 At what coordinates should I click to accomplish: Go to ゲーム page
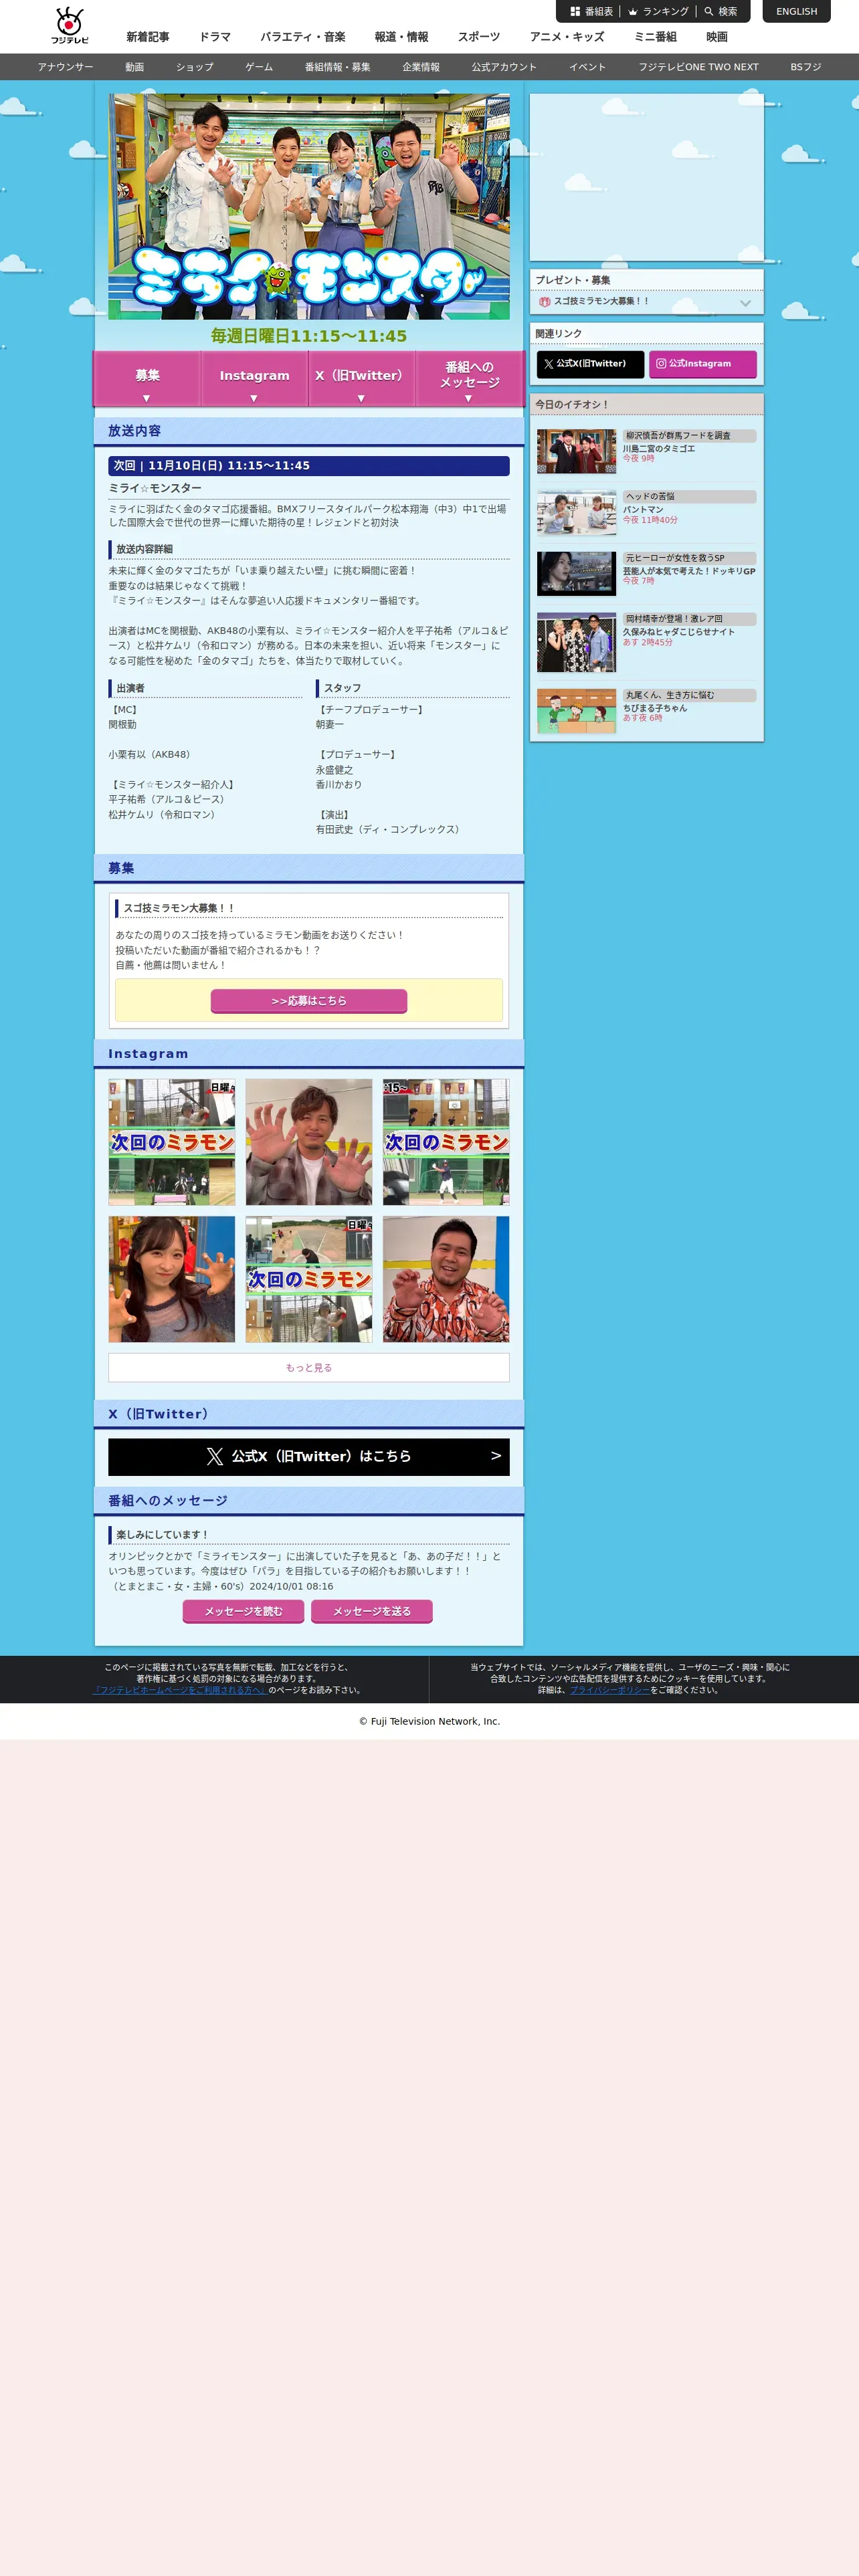pos(259,67)
